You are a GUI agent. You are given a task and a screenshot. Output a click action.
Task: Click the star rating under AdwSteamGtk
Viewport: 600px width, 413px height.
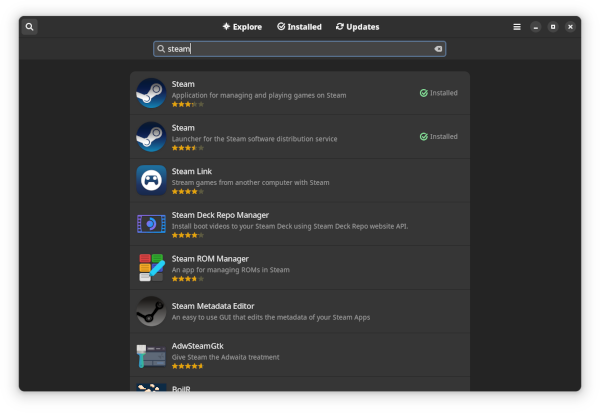pyautogui.click(x=188, y=366)
